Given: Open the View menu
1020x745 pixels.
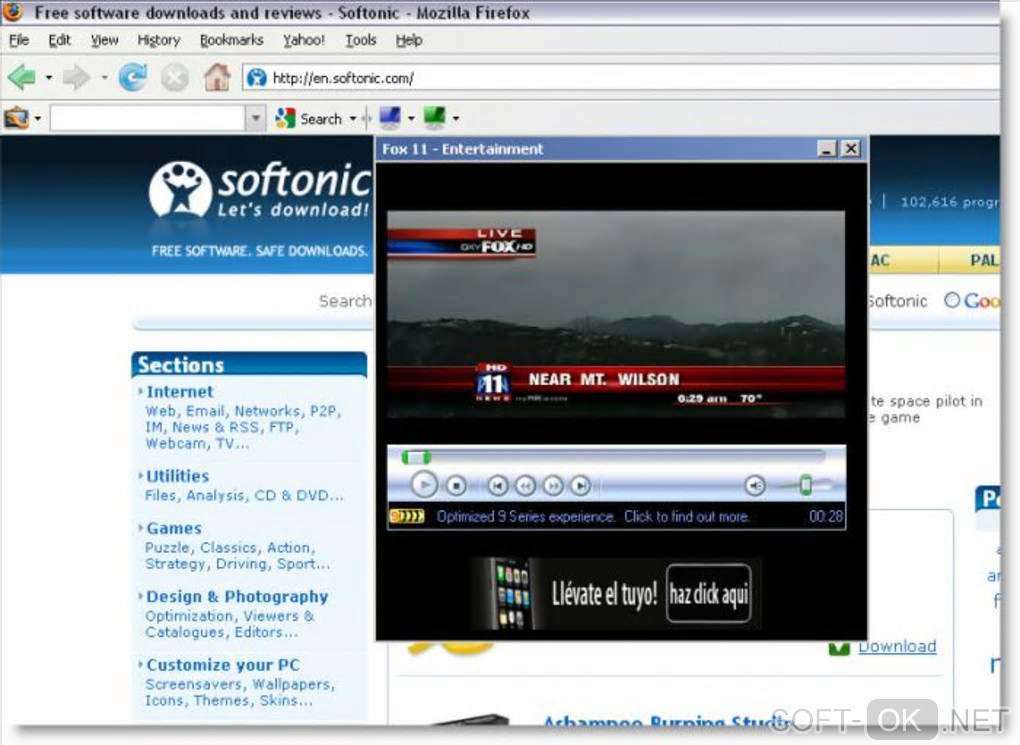Looking at the screenshot, I should pyautogui.click(x=105, y=40).
